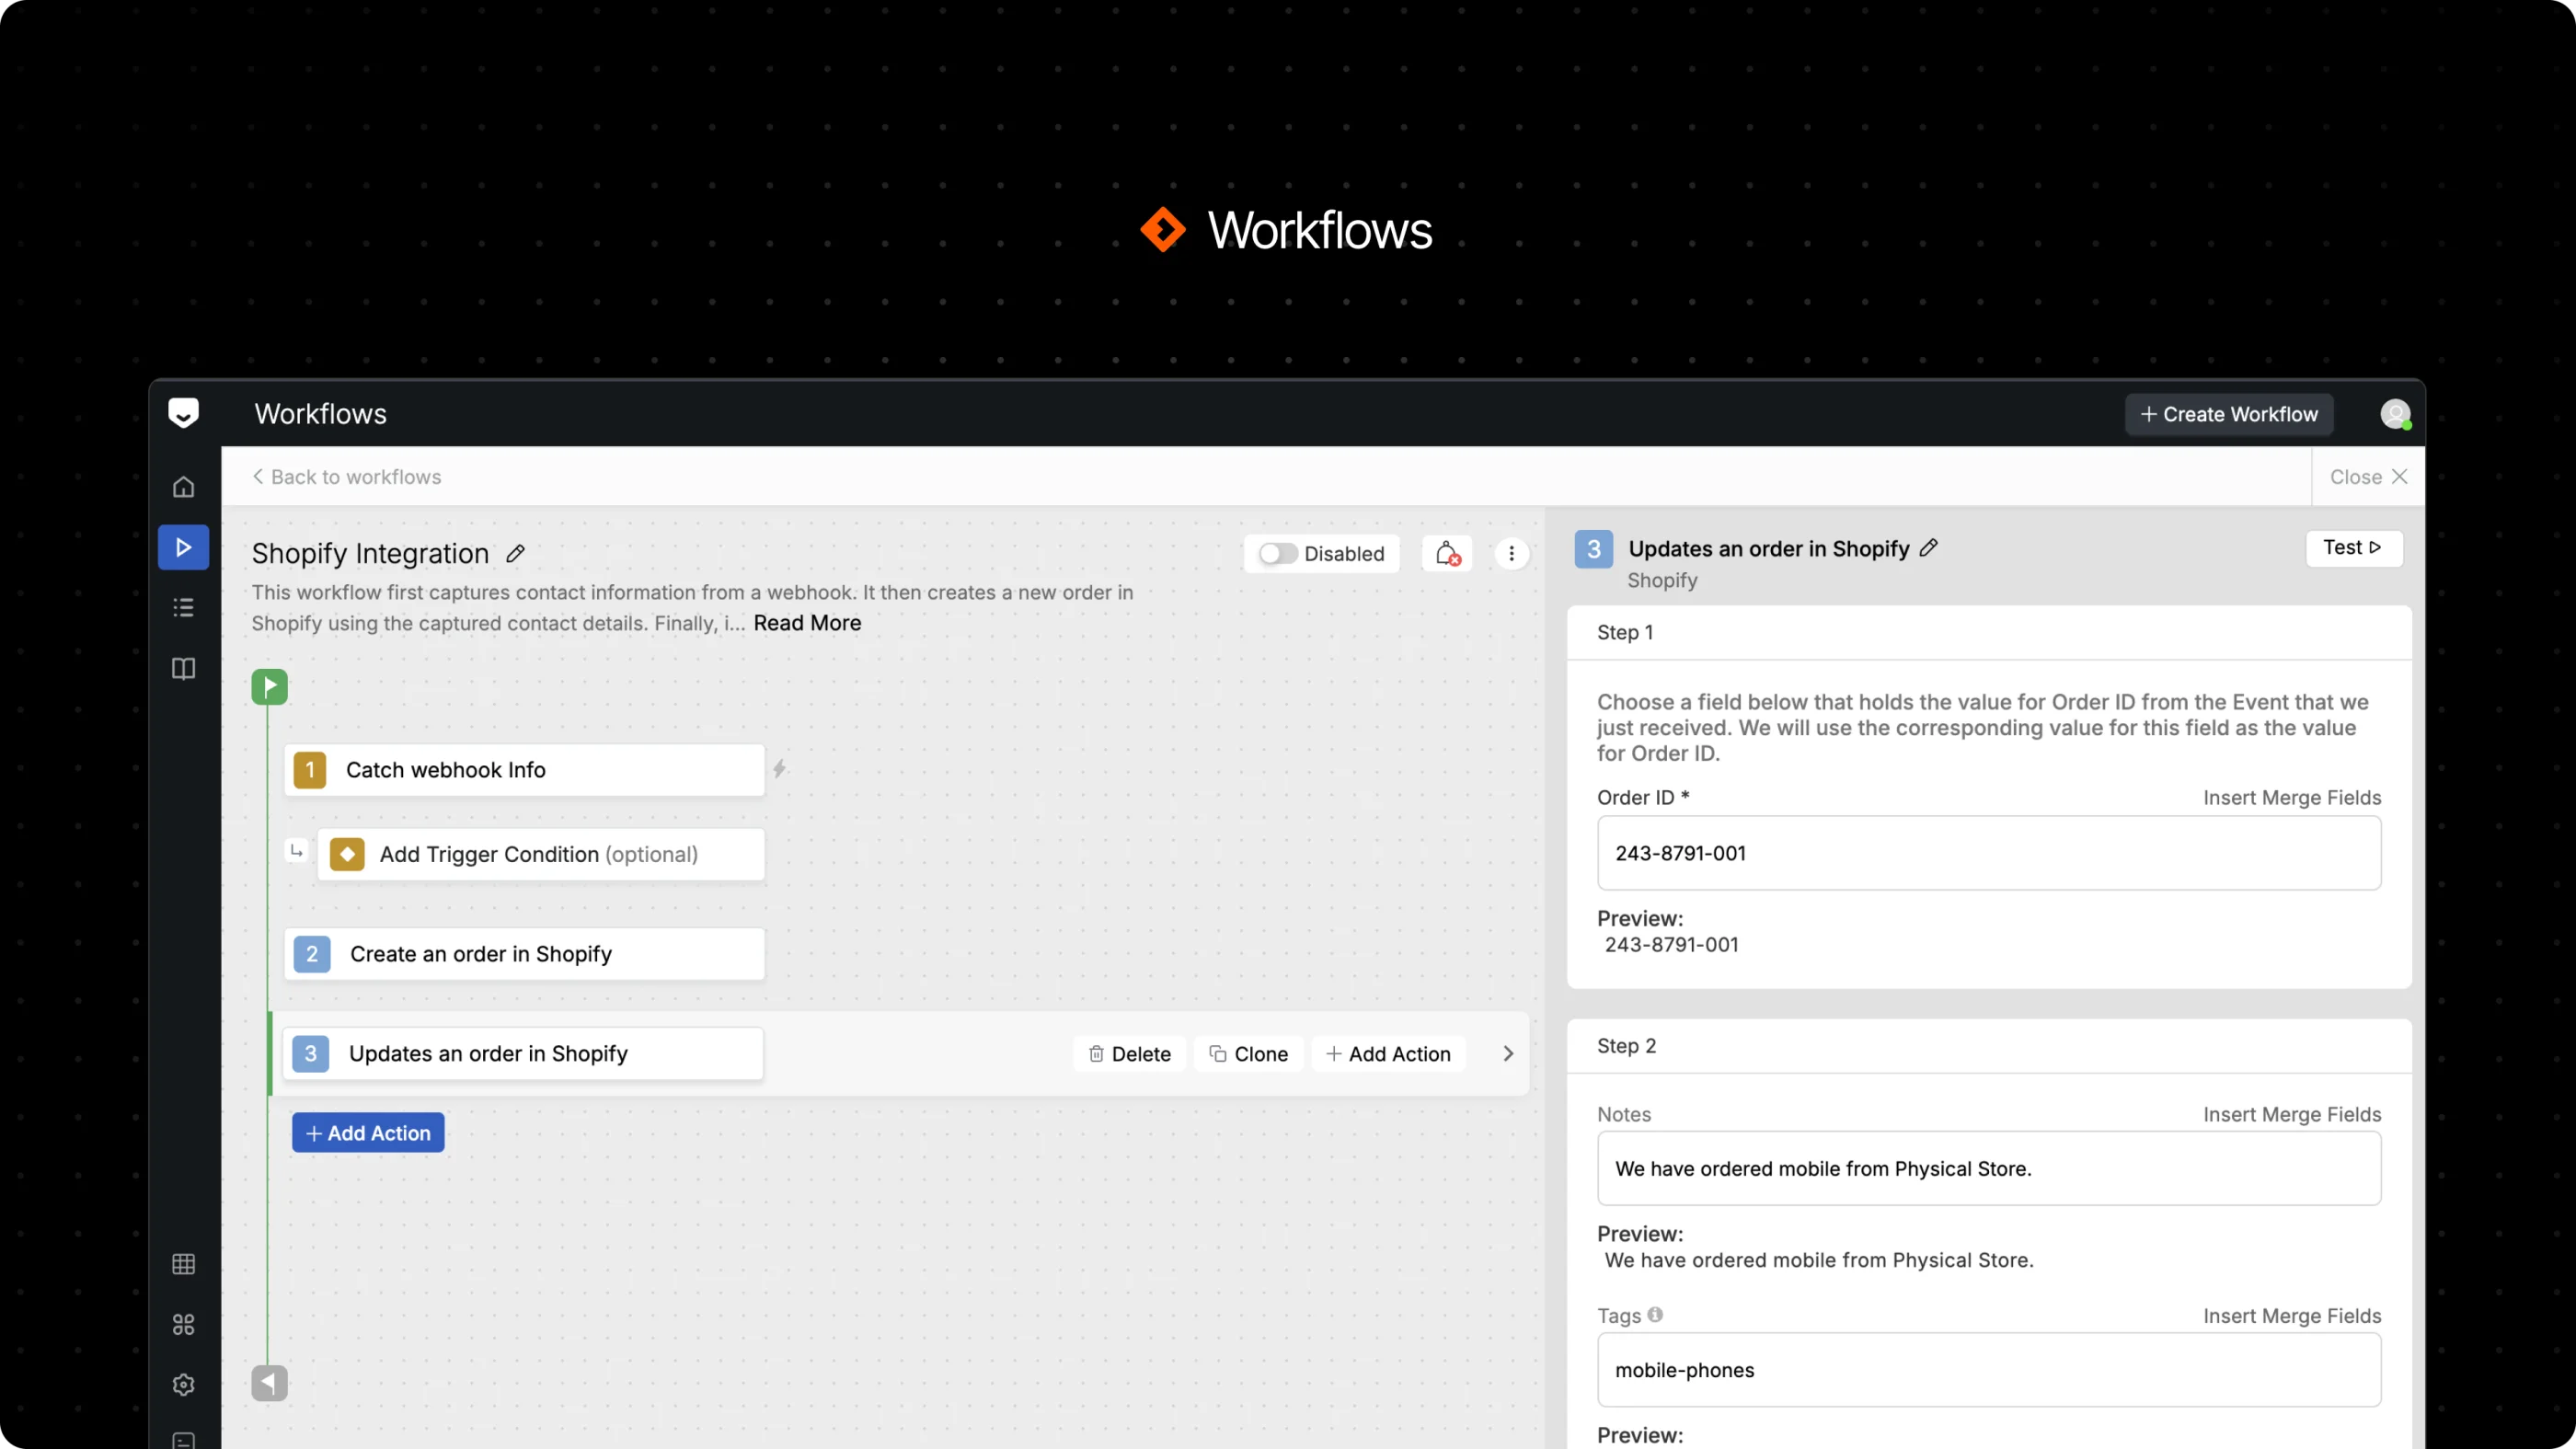
Task: Select Create an order in Shopify step
Action: [x=524, y=954]
